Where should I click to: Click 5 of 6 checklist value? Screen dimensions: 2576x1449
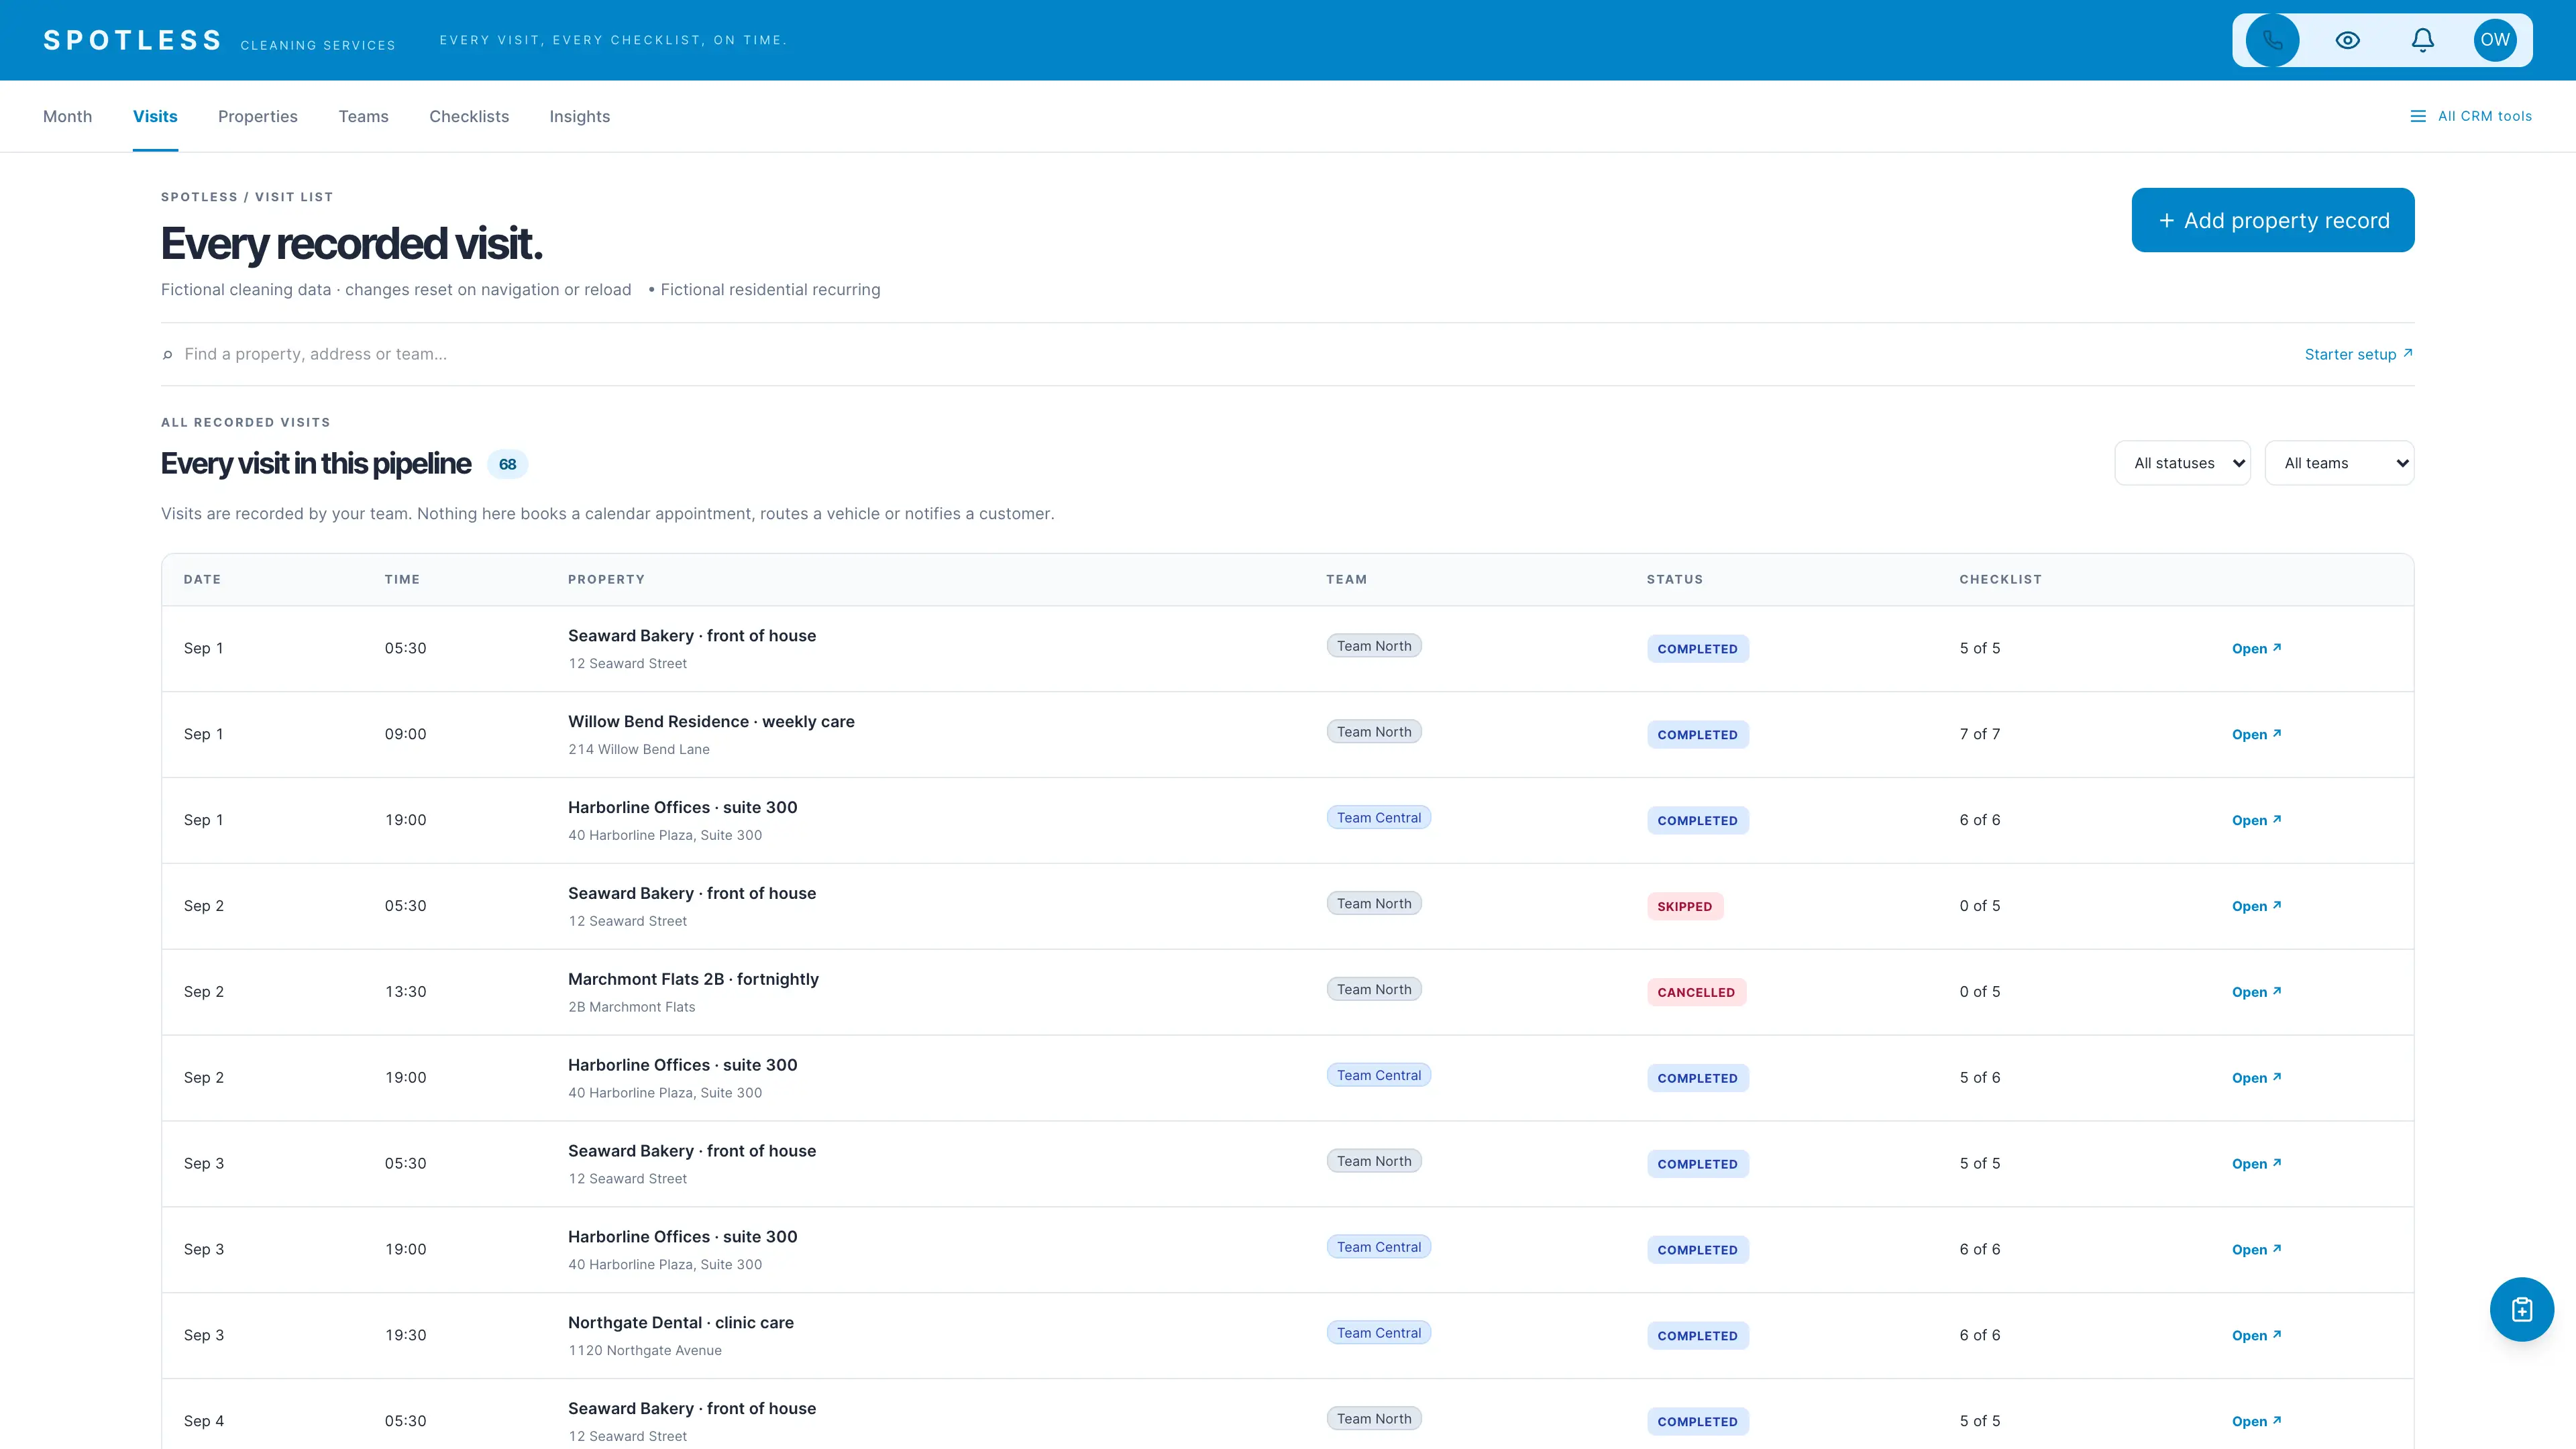(1980, 1077)
